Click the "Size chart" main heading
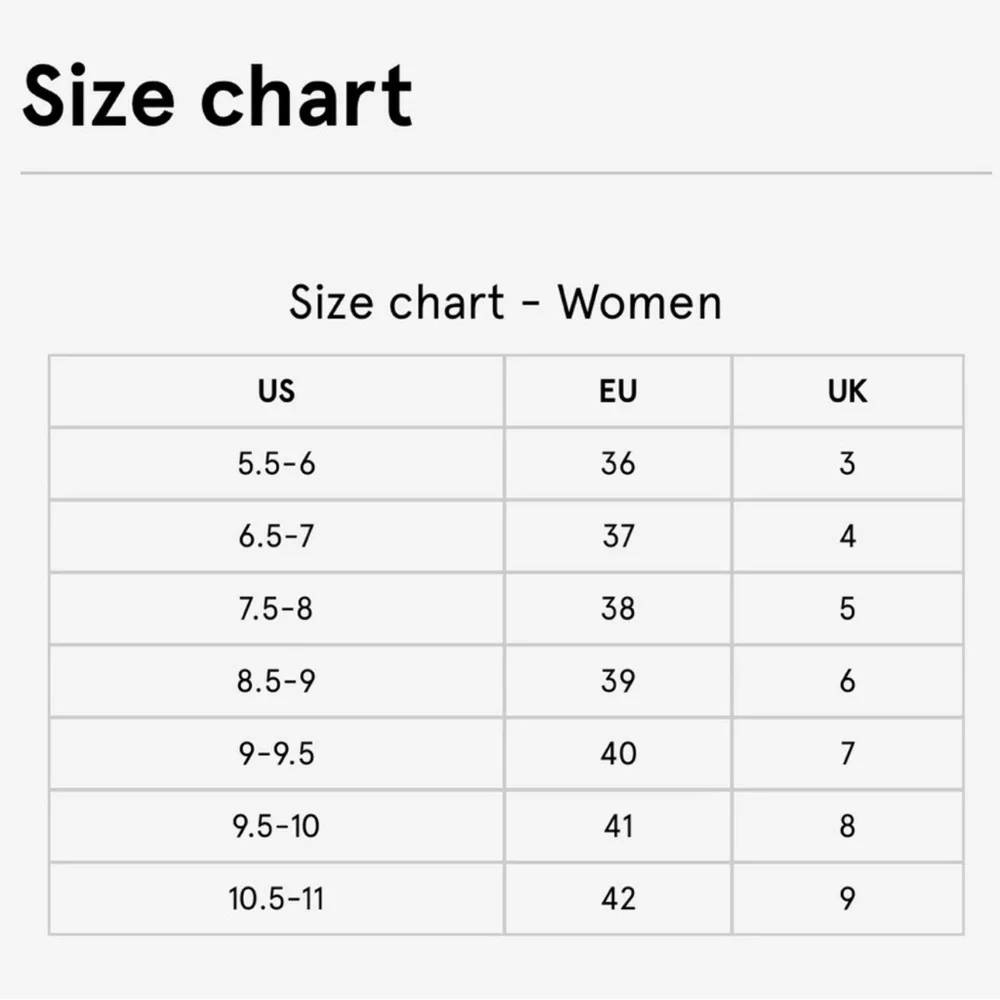 point(217,97)
